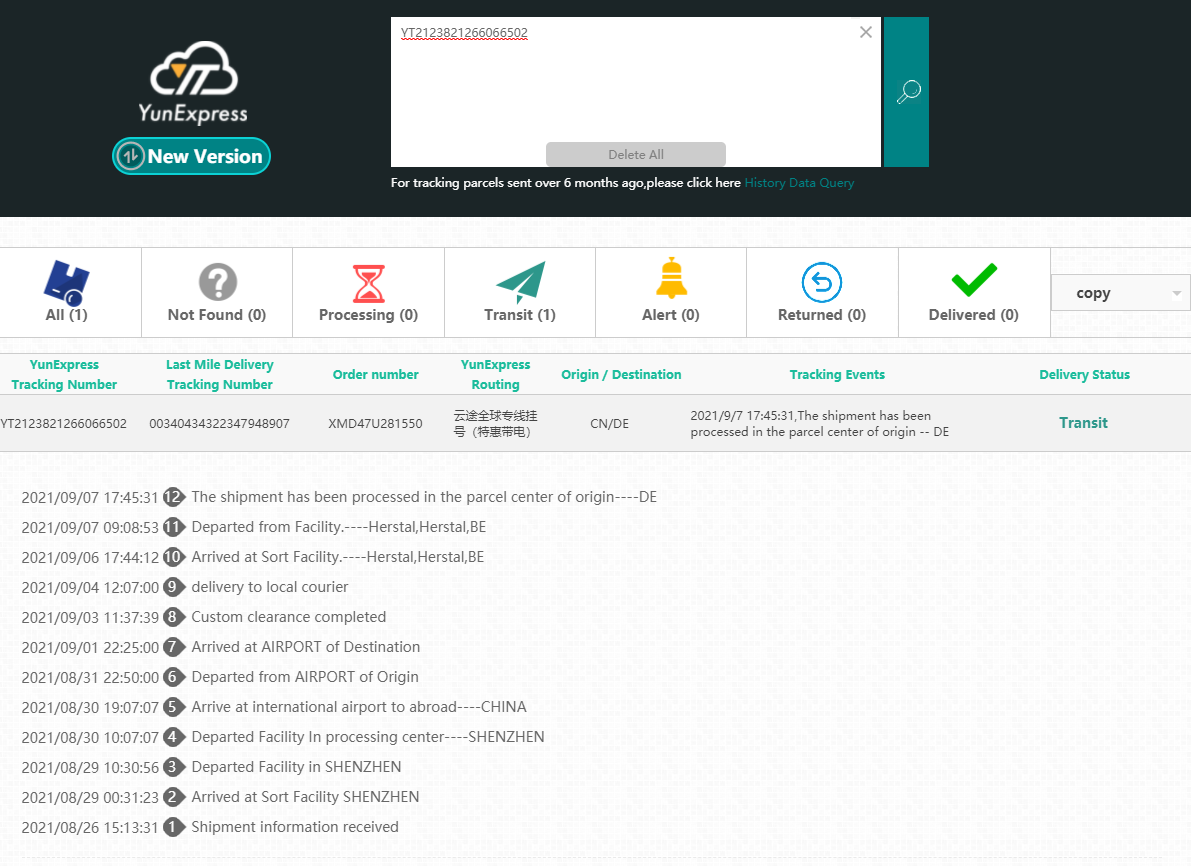Viewport: 1191px width, 866px height.
Task: Click the Tracking Events column header
Action: pos(837,374)
